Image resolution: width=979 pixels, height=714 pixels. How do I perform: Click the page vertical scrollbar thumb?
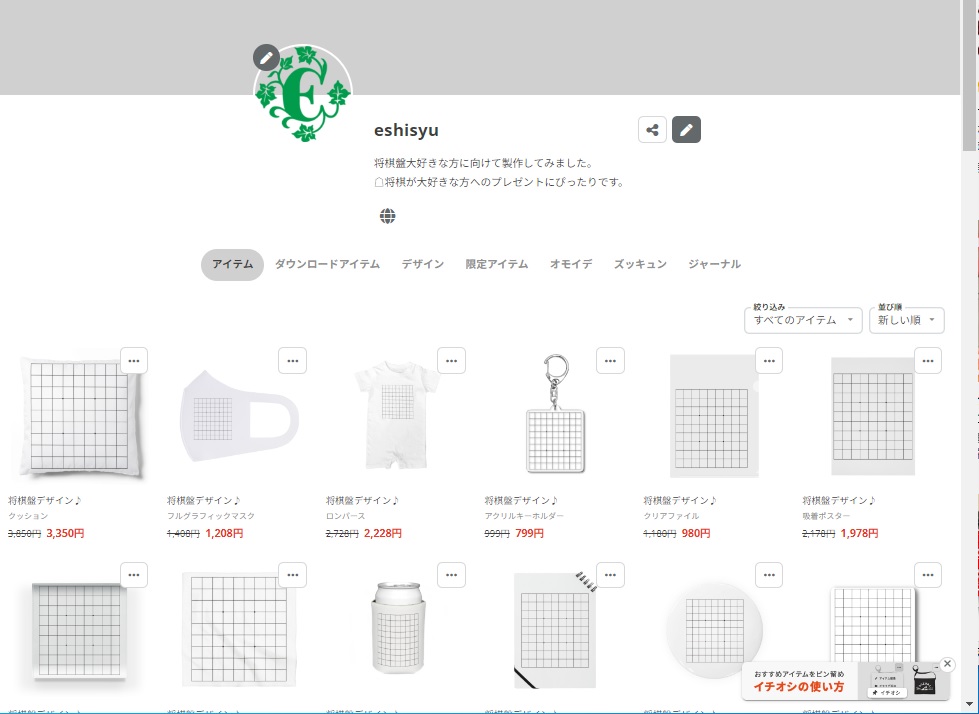click(x=970, y=76)
